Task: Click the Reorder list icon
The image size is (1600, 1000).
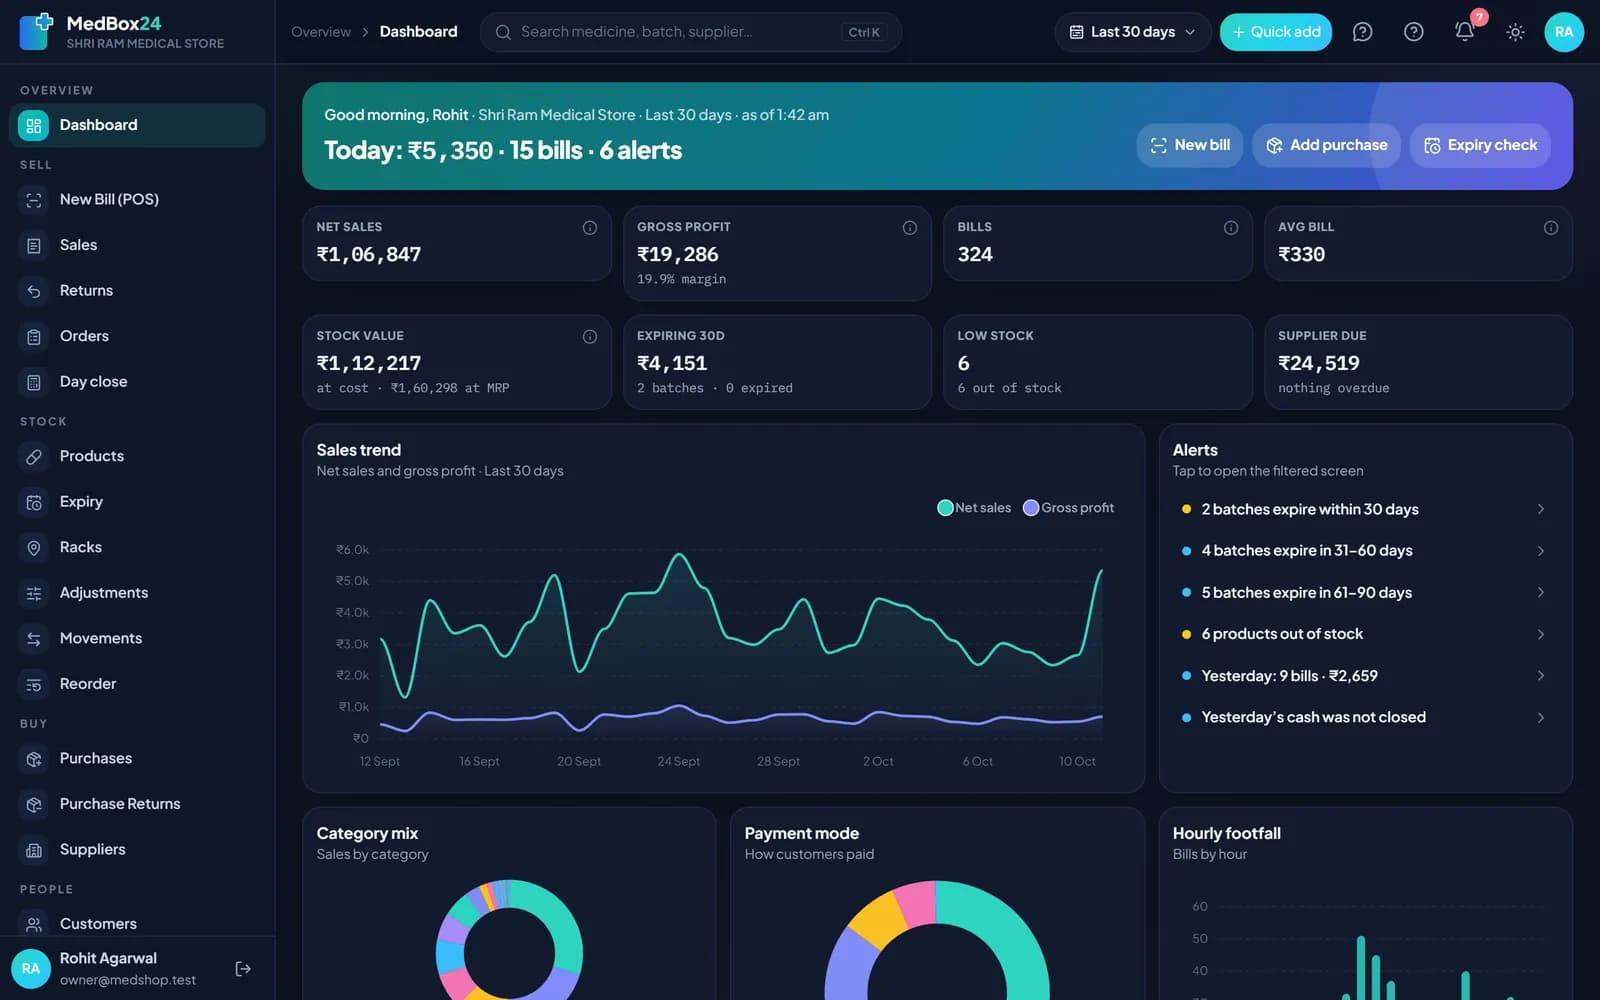Action: pyautogui.click(x=33, y=684)
